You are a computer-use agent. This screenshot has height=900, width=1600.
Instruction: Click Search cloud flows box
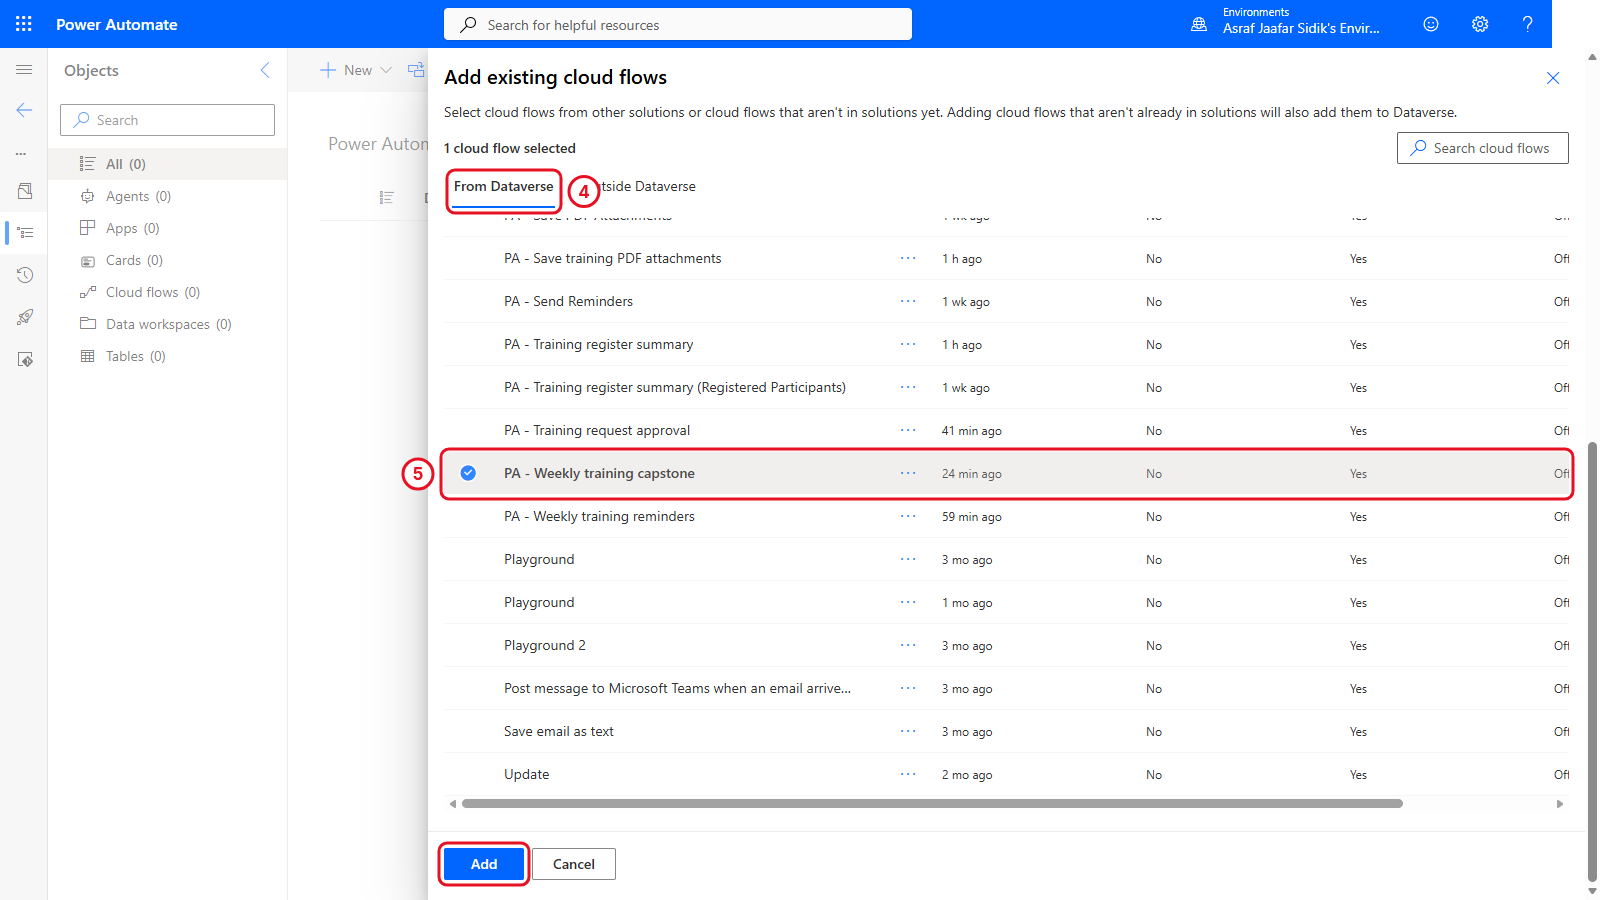tap(1483, 148)
